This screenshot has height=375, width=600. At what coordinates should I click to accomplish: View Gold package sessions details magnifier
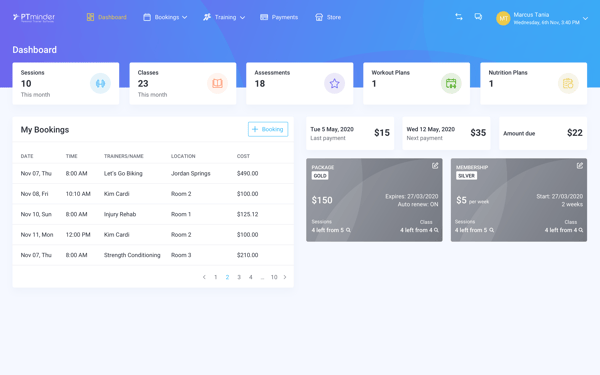tap(348, 230)
